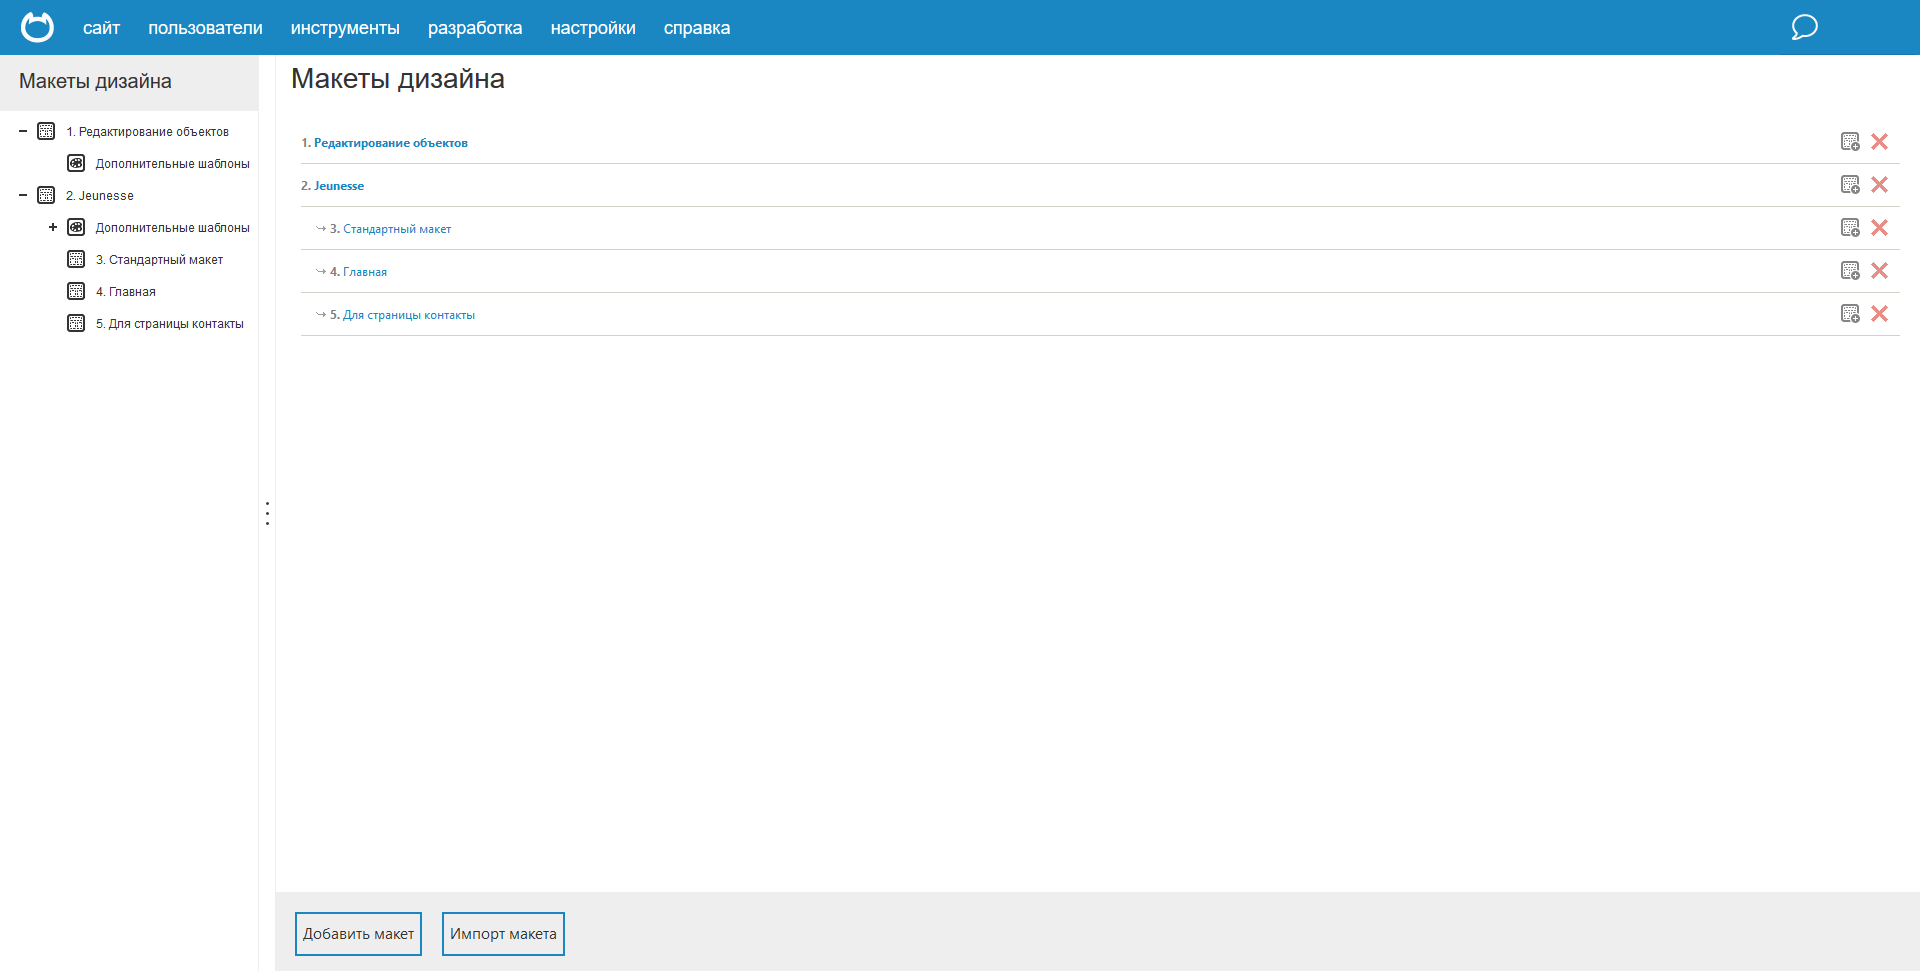The height and width of the screenshot is (971, 1920).
Task: Copy the "Jeunesse" layout via icon
Action: coord(1850,185)
